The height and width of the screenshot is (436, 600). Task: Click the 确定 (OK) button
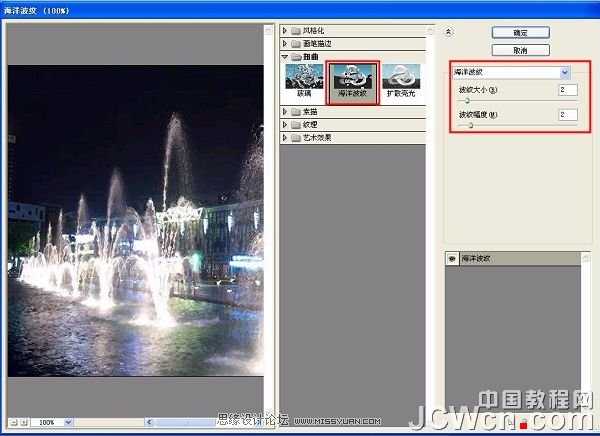pos(520,33)
